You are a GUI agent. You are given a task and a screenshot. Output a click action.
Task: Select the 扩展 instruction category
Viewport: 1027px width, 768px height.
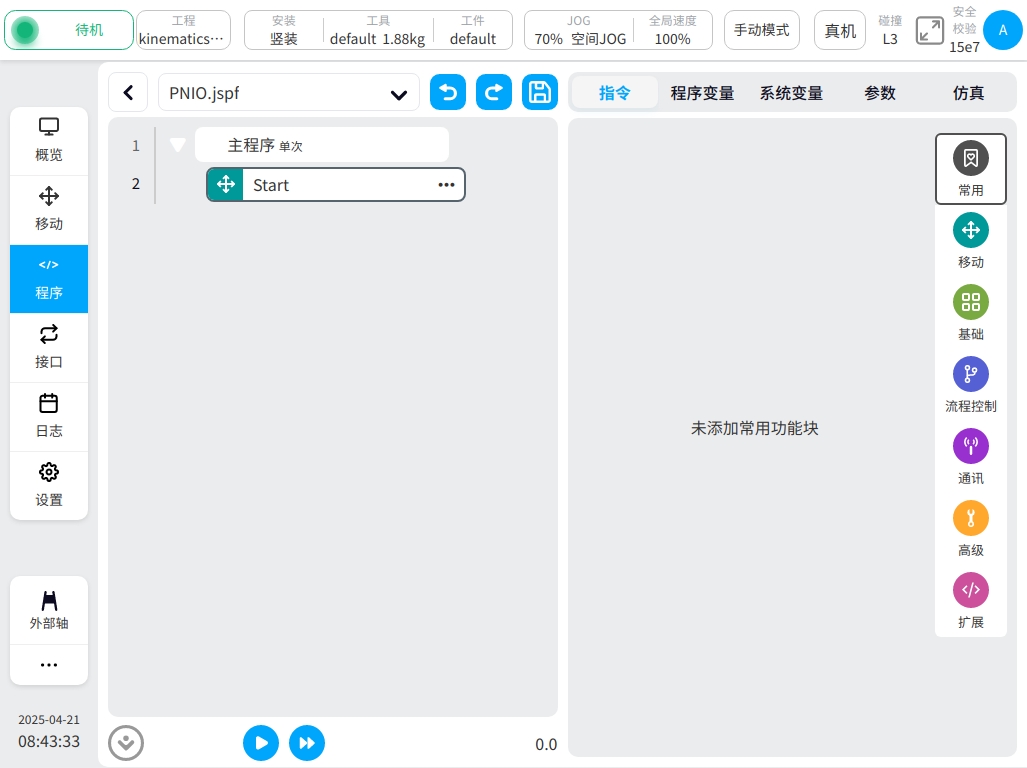(x=970, y=601)
